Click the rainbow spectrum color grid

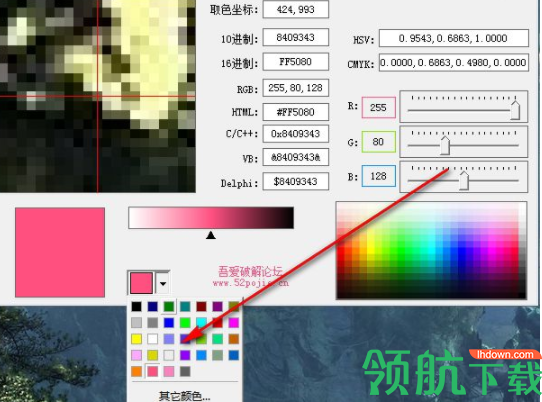click(x=431, y=250)
